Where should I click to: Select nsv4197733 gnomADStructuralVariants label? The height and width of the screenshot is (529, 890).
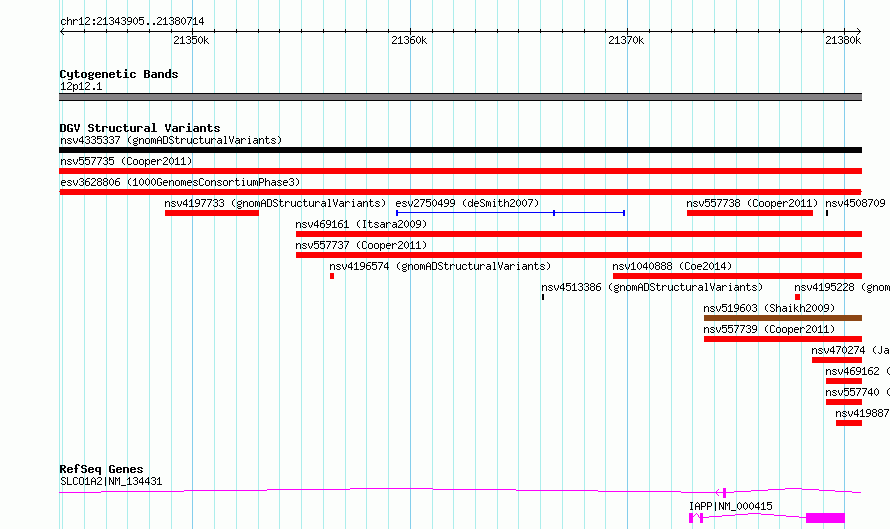coord(275,203)
